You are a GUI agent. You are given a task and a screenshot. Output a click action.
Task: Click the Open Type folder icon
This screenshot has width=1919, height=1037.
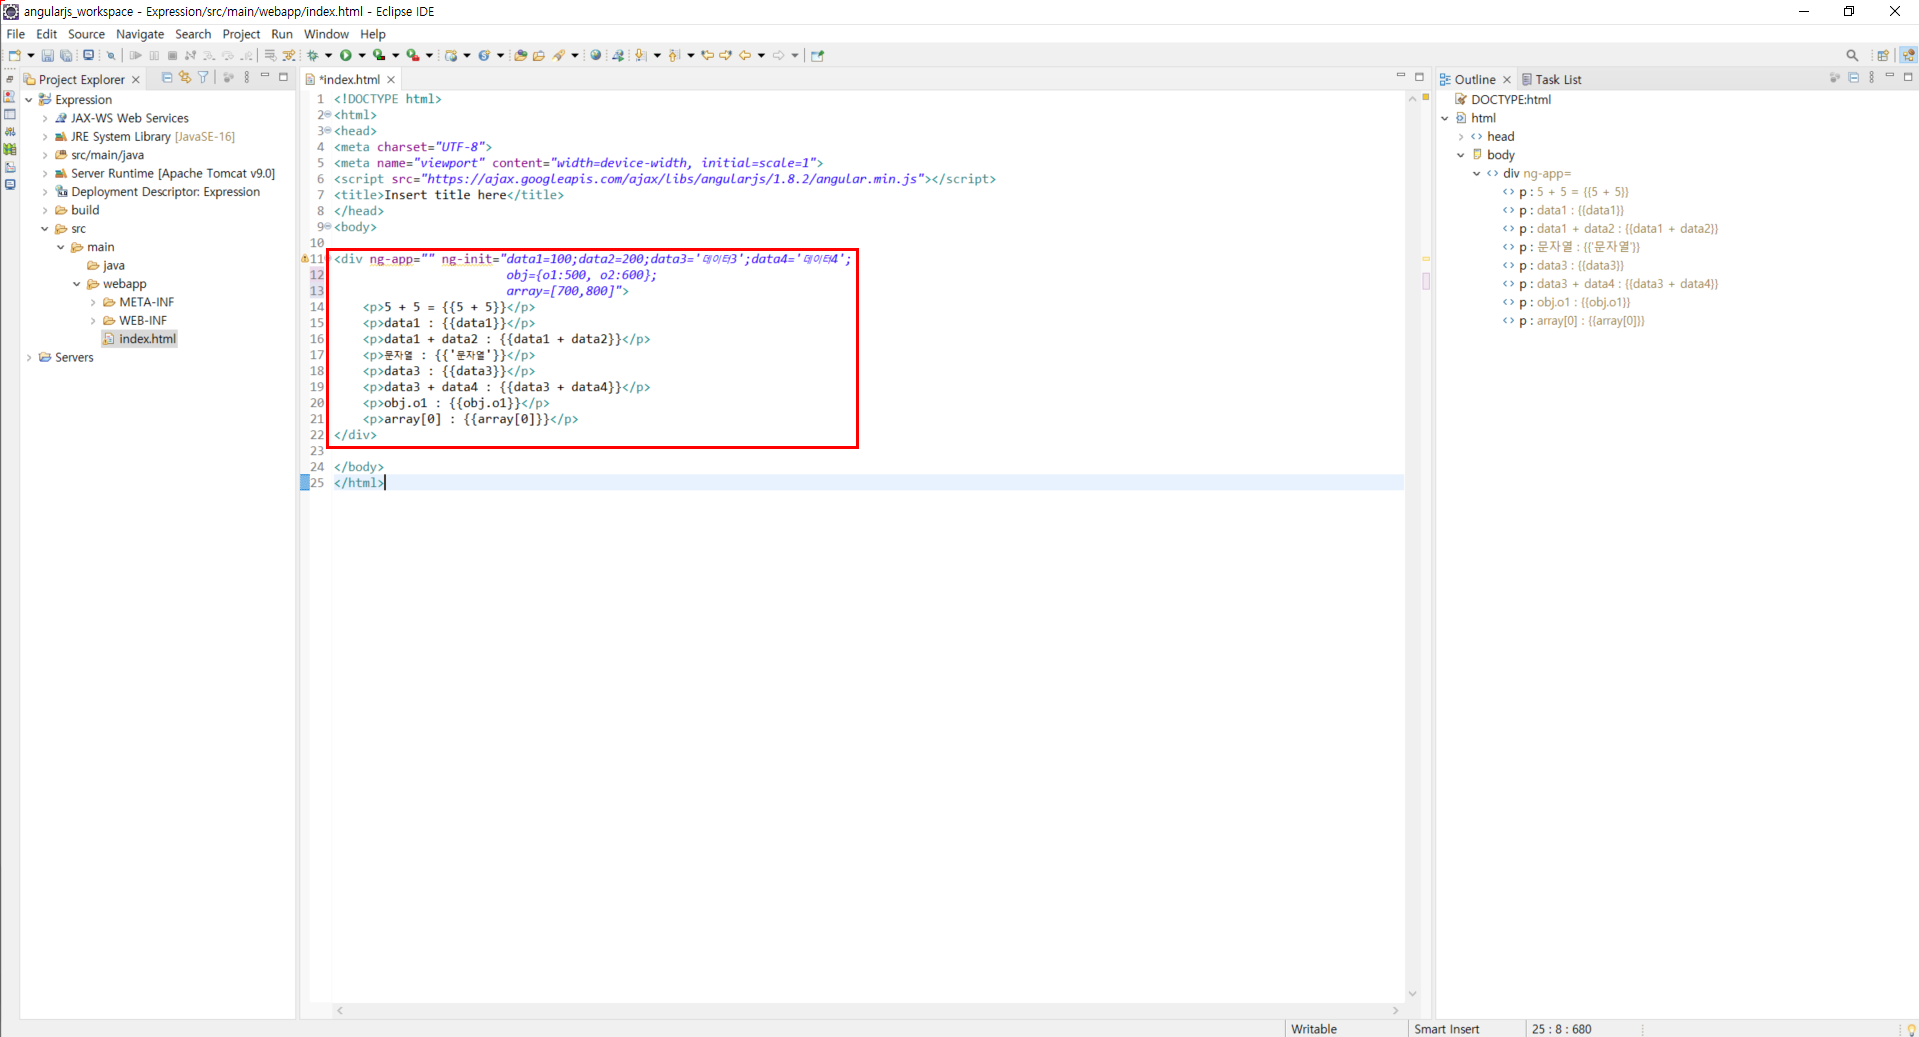[x=520, y=56]
